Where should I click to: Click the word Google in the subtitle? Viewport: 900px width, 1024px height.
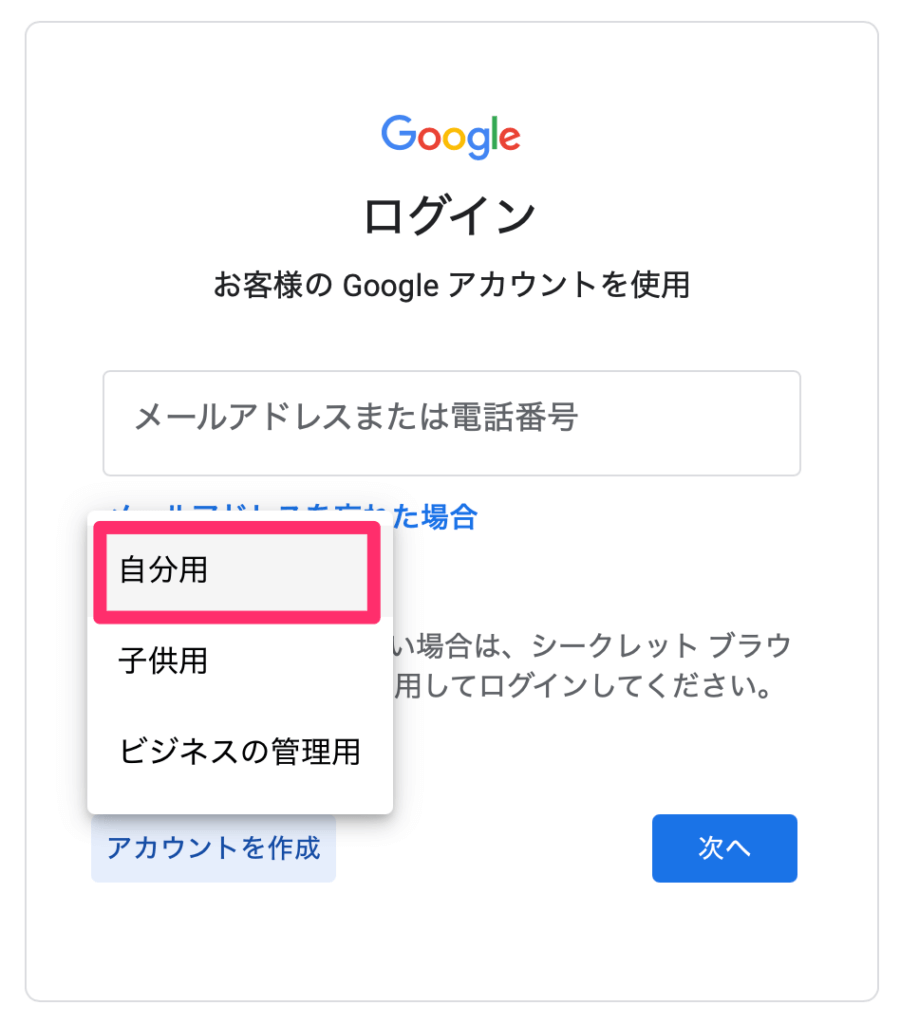[391, 286]
